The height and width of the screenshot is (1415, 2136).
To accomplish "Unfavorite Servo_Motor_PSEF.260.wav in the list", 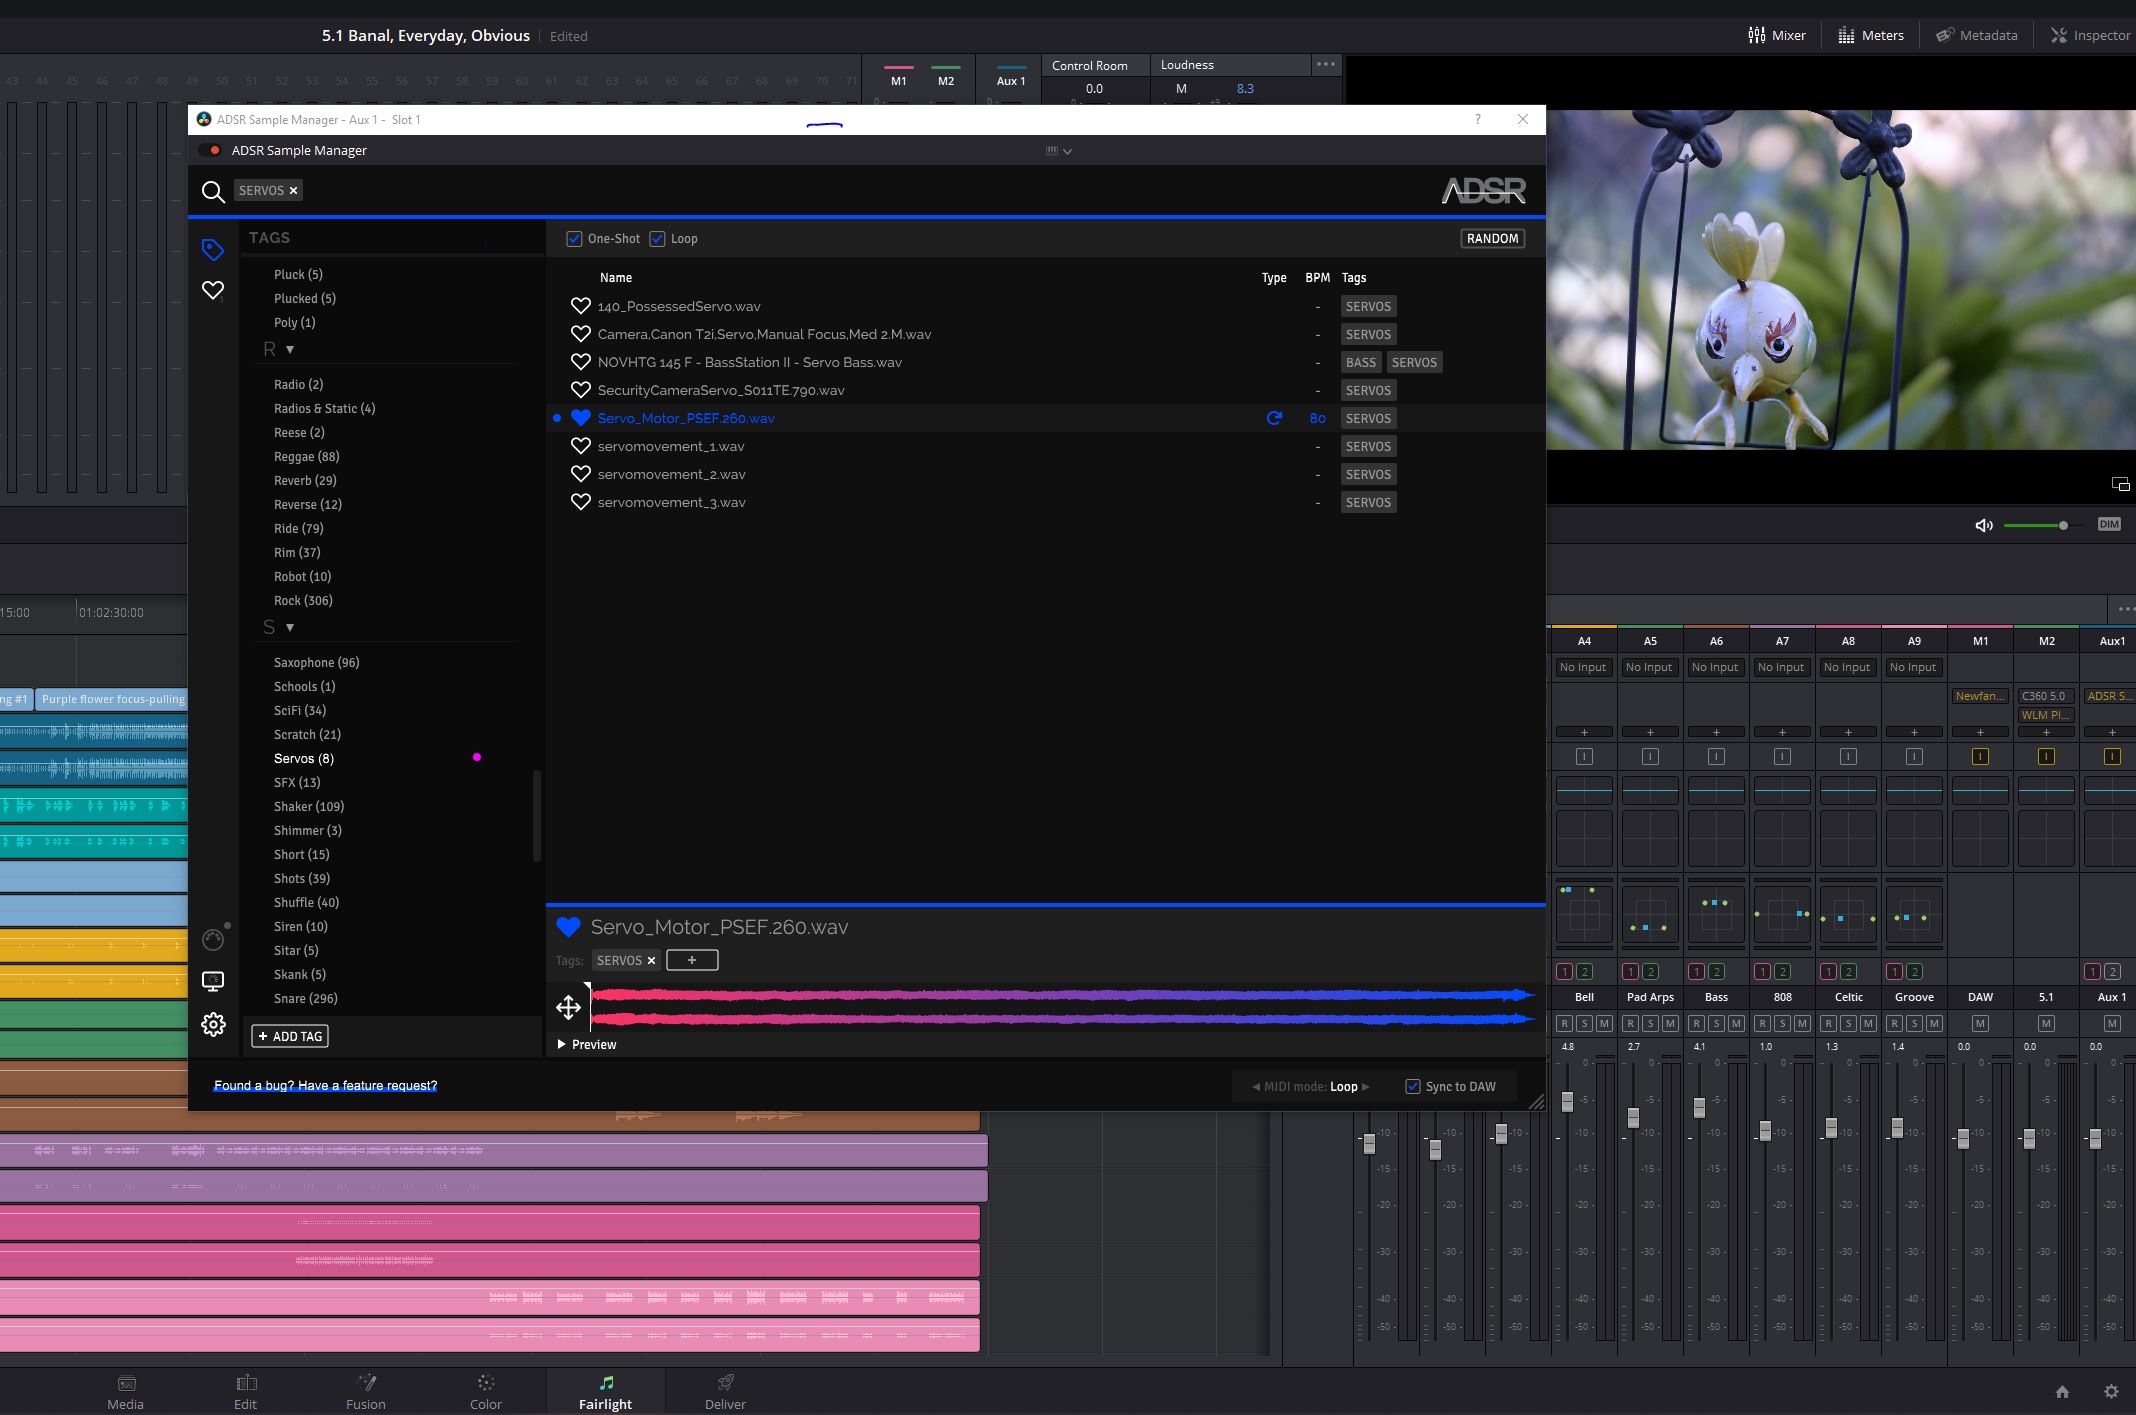I will (x=580, y=418).
